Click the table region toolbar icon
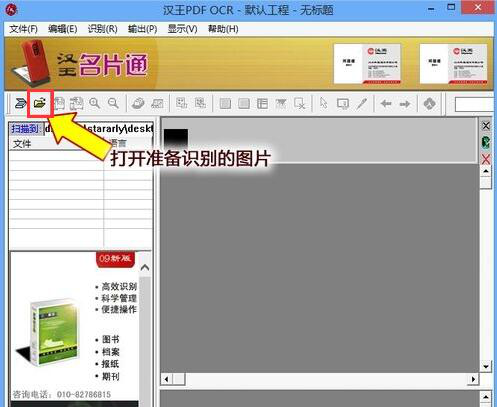This screenshot has width=497, height=407. (x=262, y=104)
